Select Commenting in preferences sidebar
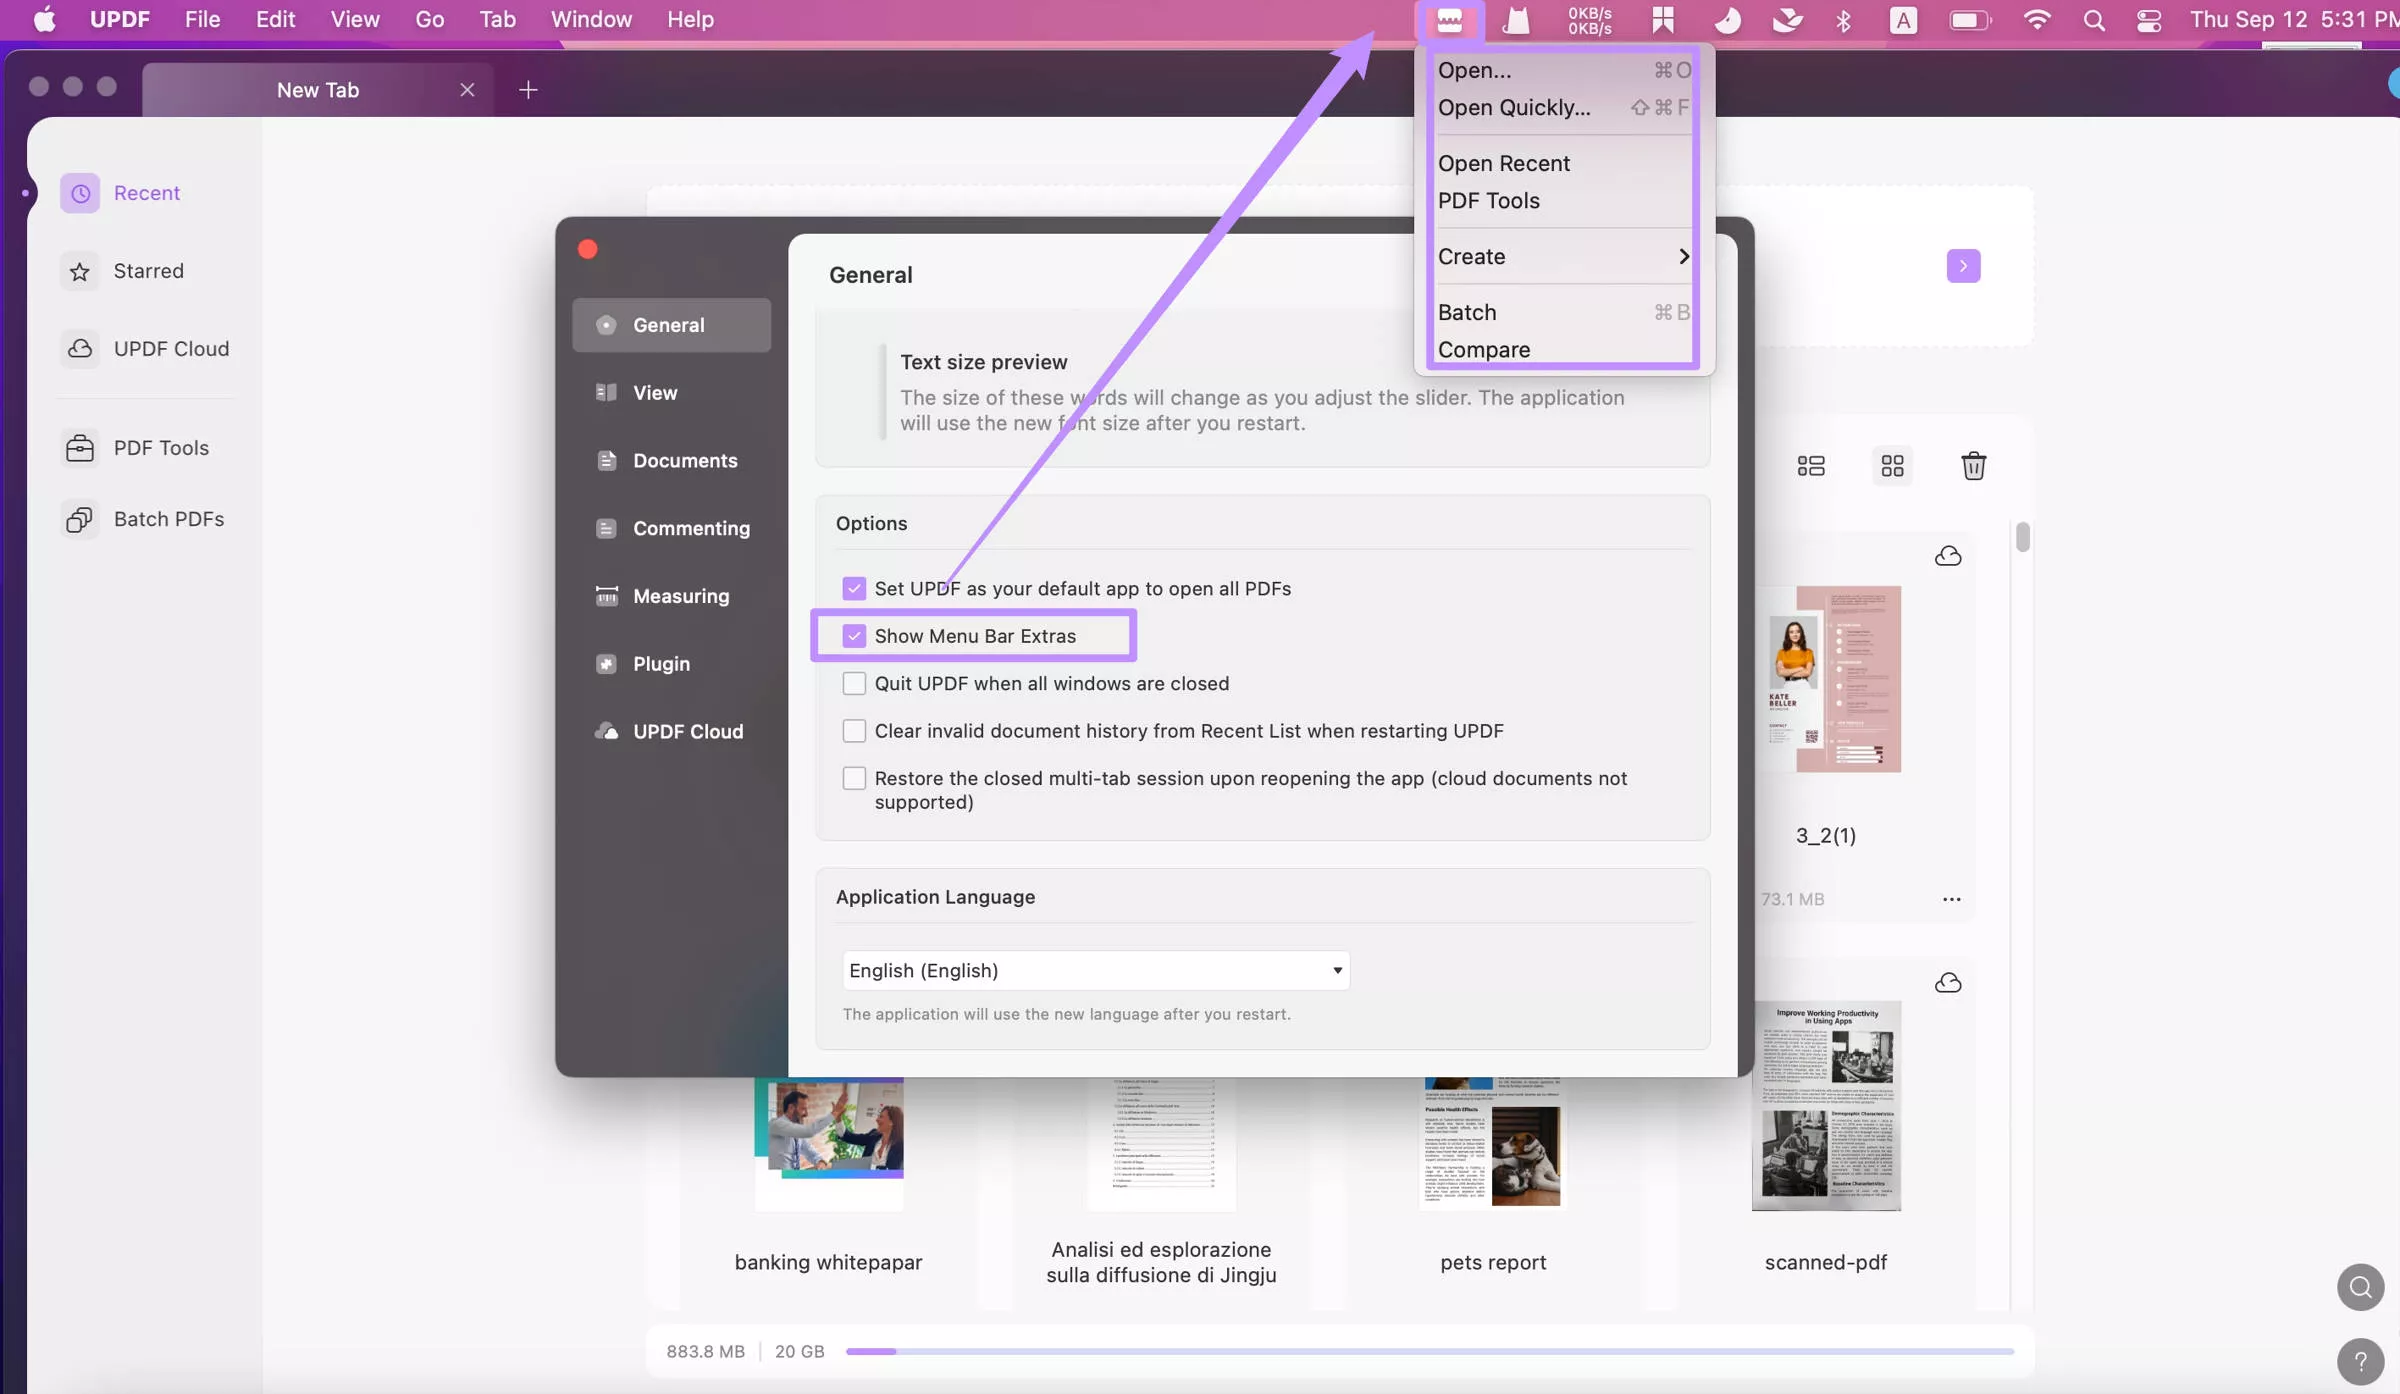The height and width of the screenshot is (1394, 2400). pyautogui.click(x=671, y=528)
